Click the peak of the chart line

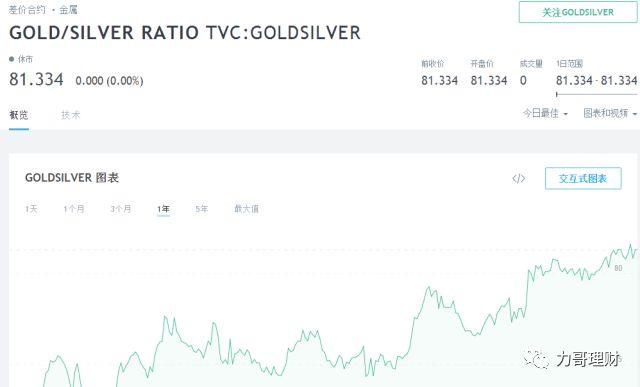[631, 245]
